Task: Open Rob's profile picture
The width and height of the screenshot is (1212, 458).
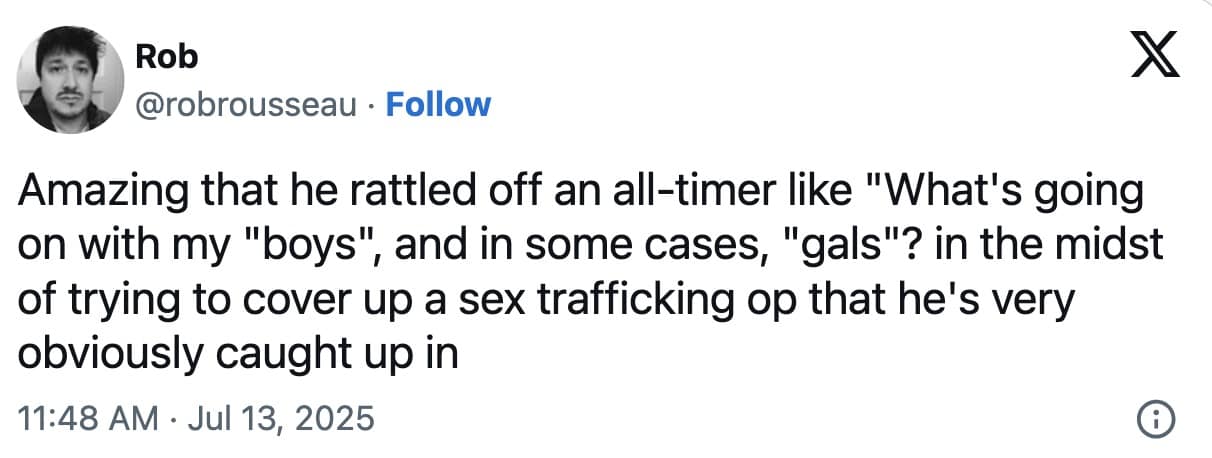Action: click(69, 80)
